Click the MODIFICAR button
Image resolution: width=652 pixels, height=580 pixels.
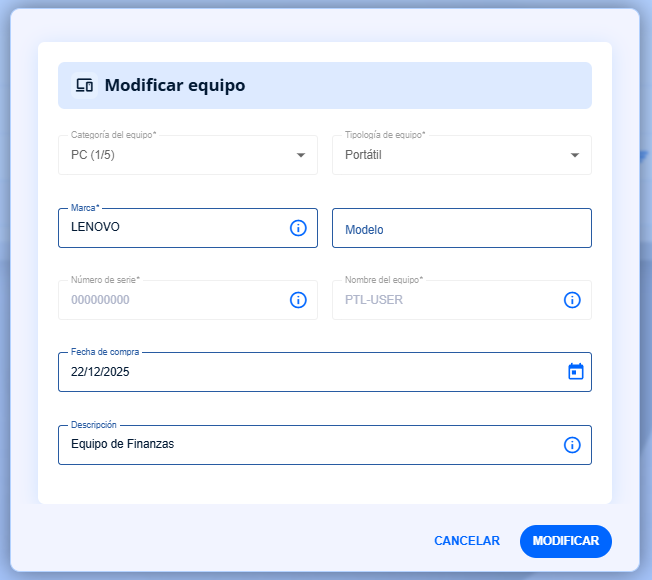coord(566,541)
